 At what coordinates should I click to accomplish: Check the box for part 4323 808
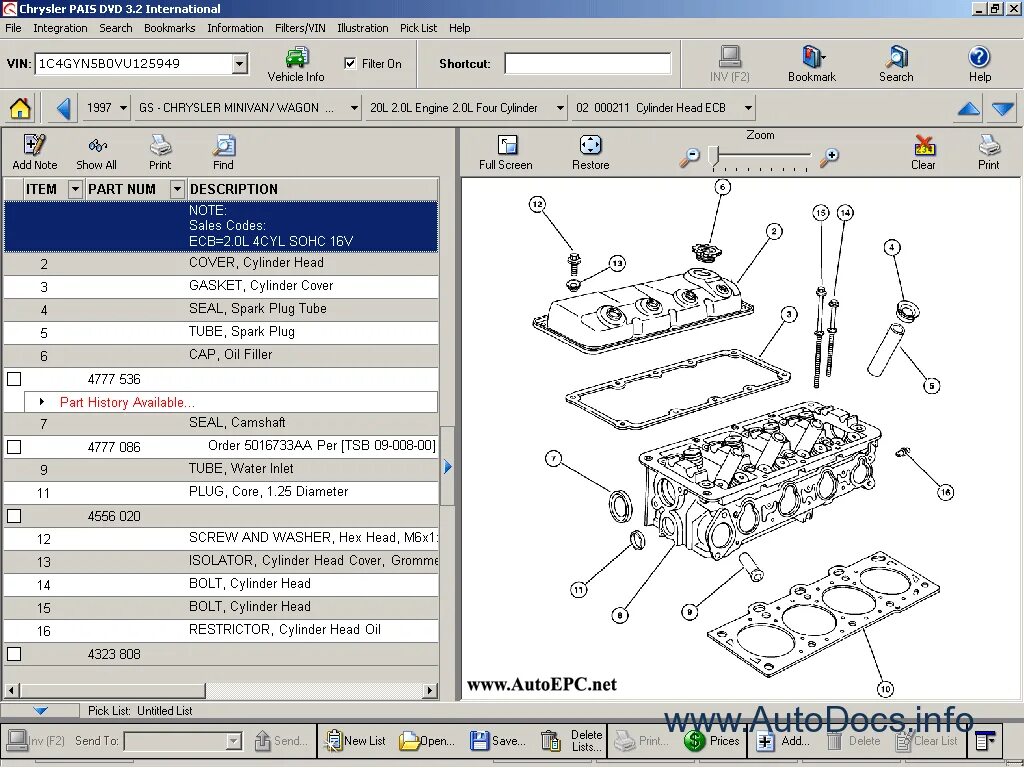14,654
